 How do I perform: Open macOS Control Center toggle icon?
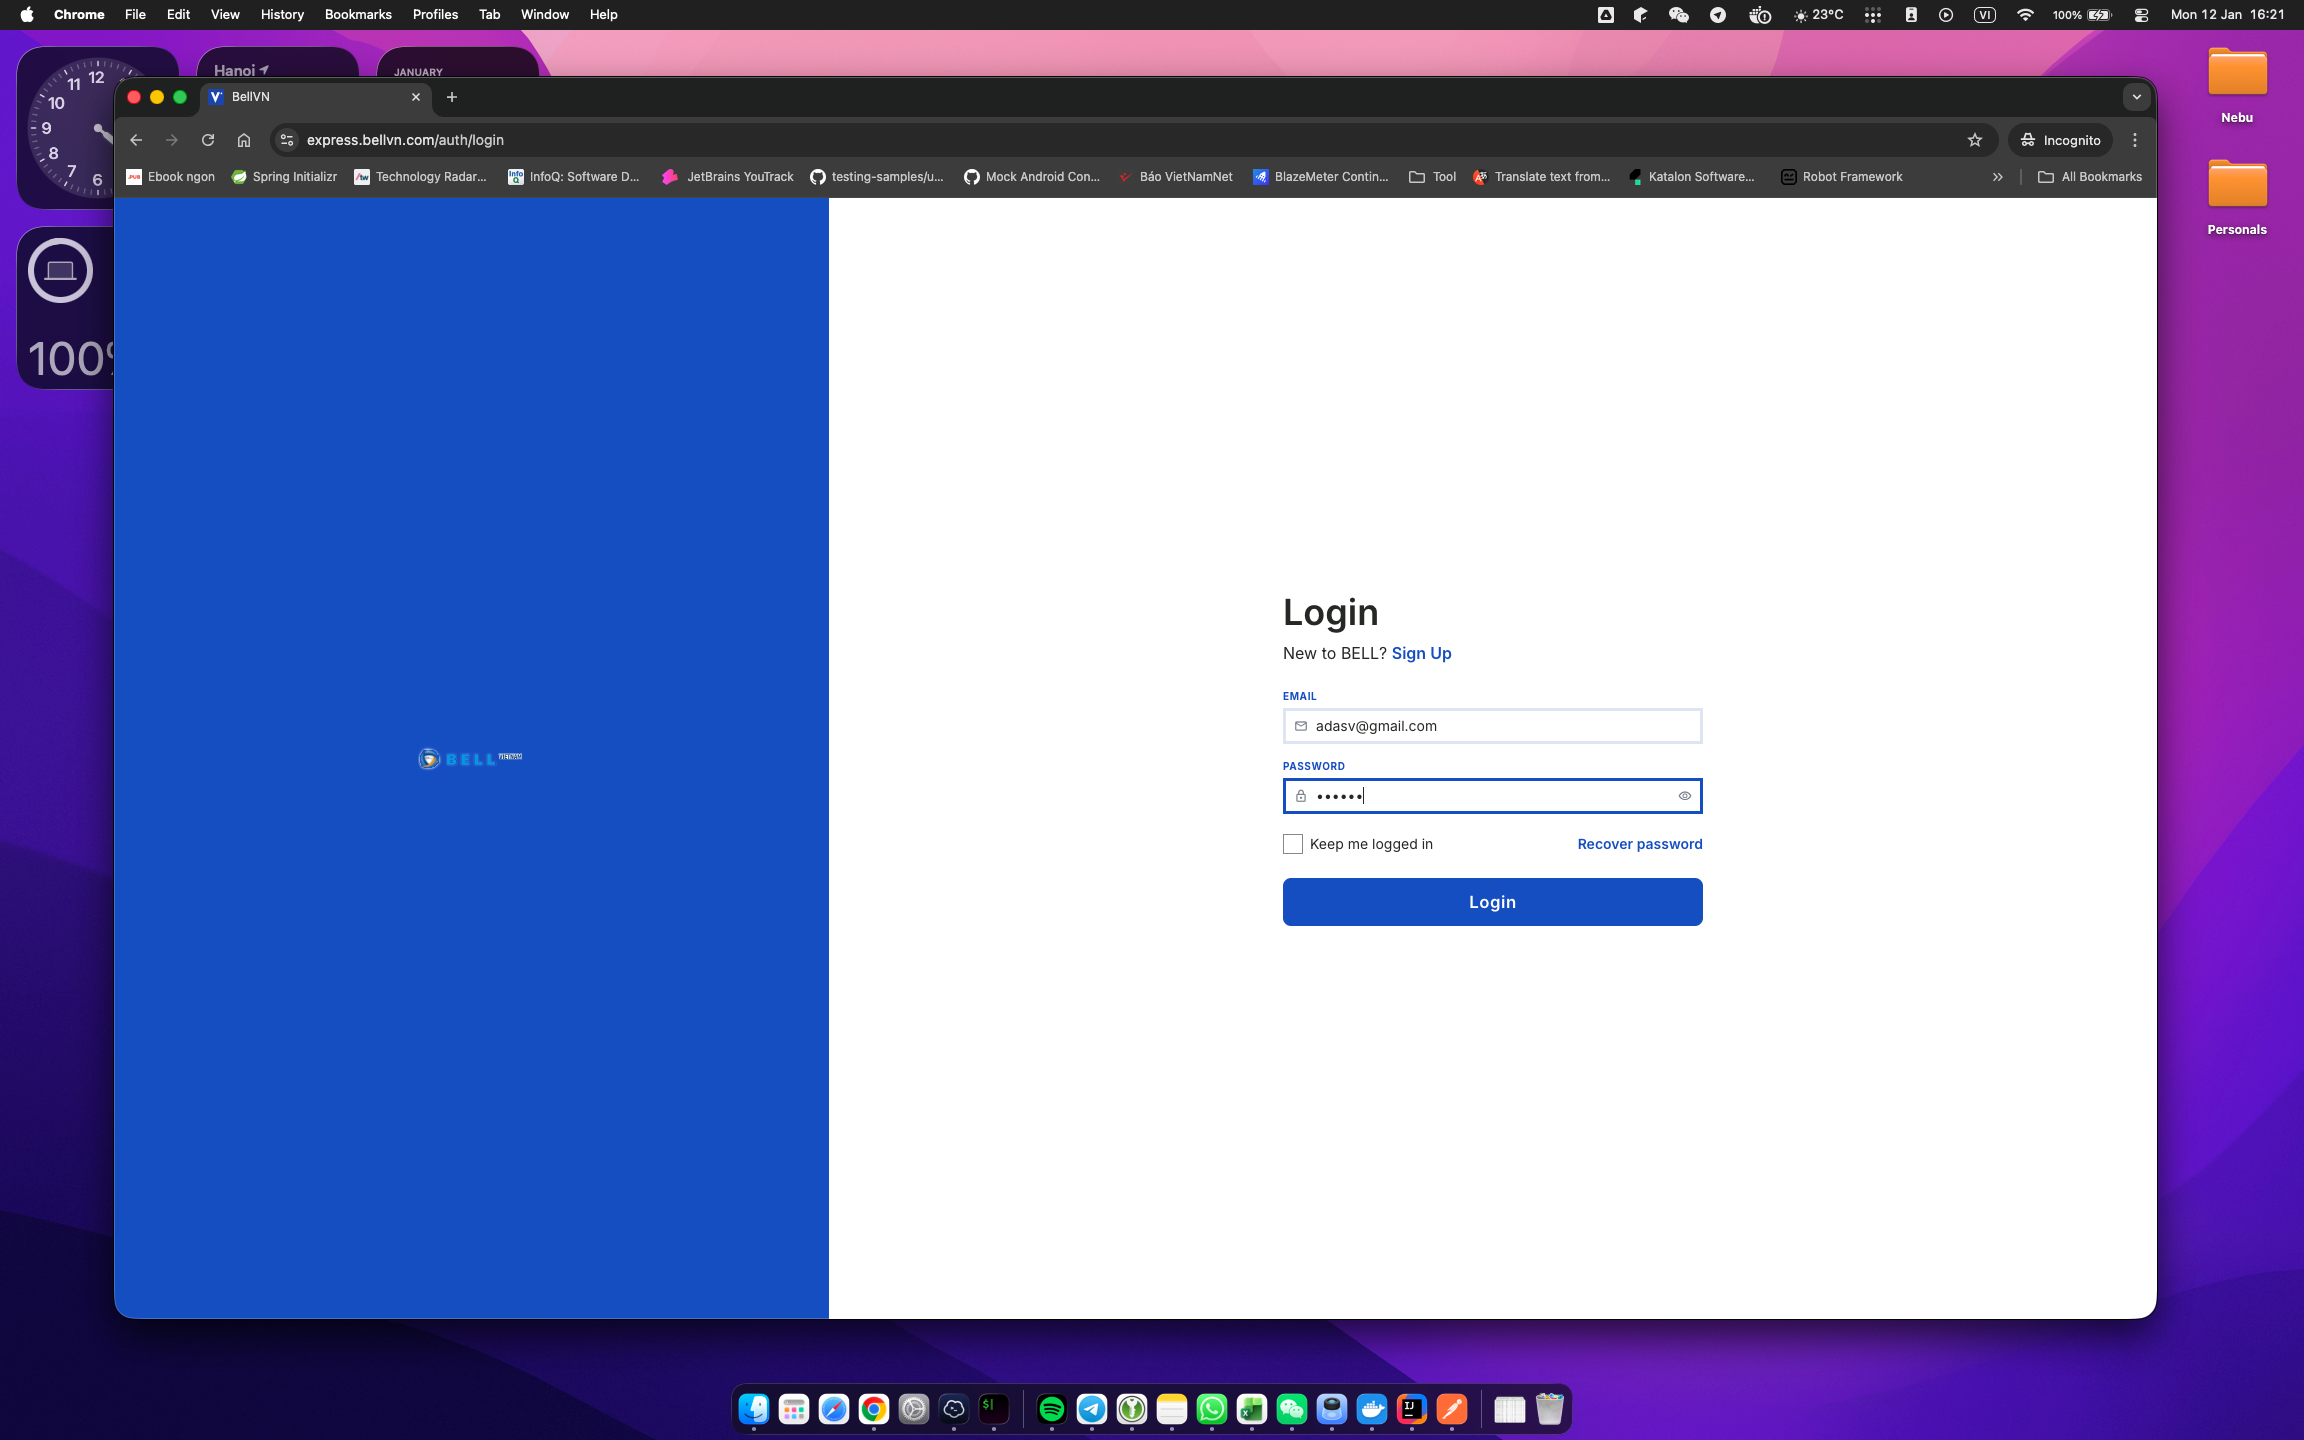pos(2141,15)
